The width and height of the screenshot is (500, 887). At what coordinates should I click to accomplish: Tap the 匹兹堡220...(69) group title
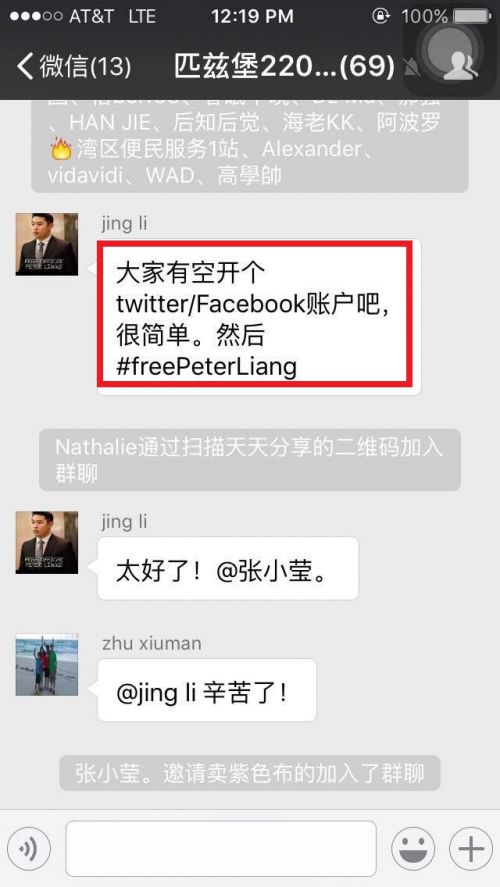coord(284,67)
